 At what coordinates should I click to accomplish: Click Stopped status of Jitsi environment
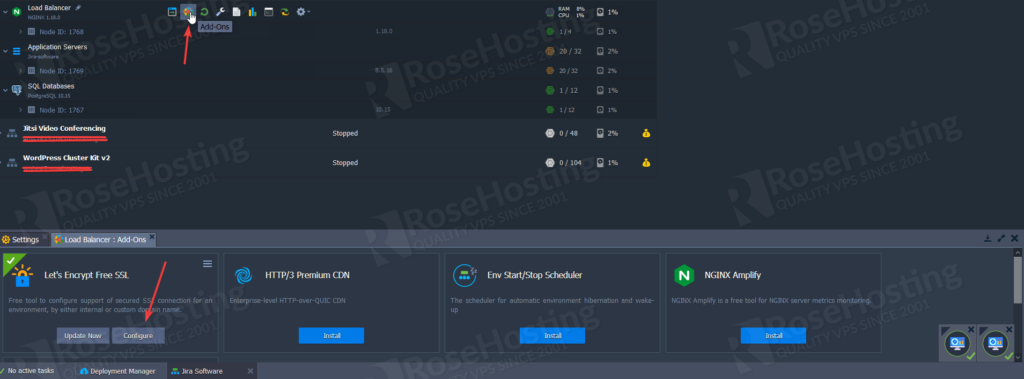coord(345,133)
